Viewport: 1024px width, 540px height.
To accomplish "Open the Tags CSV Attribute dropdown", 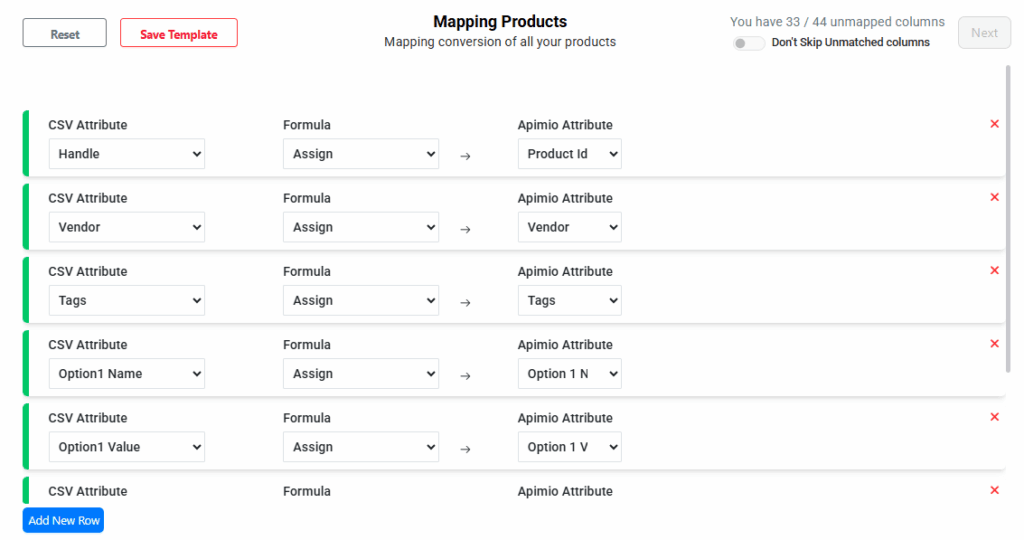I will (x=127, y=300).
